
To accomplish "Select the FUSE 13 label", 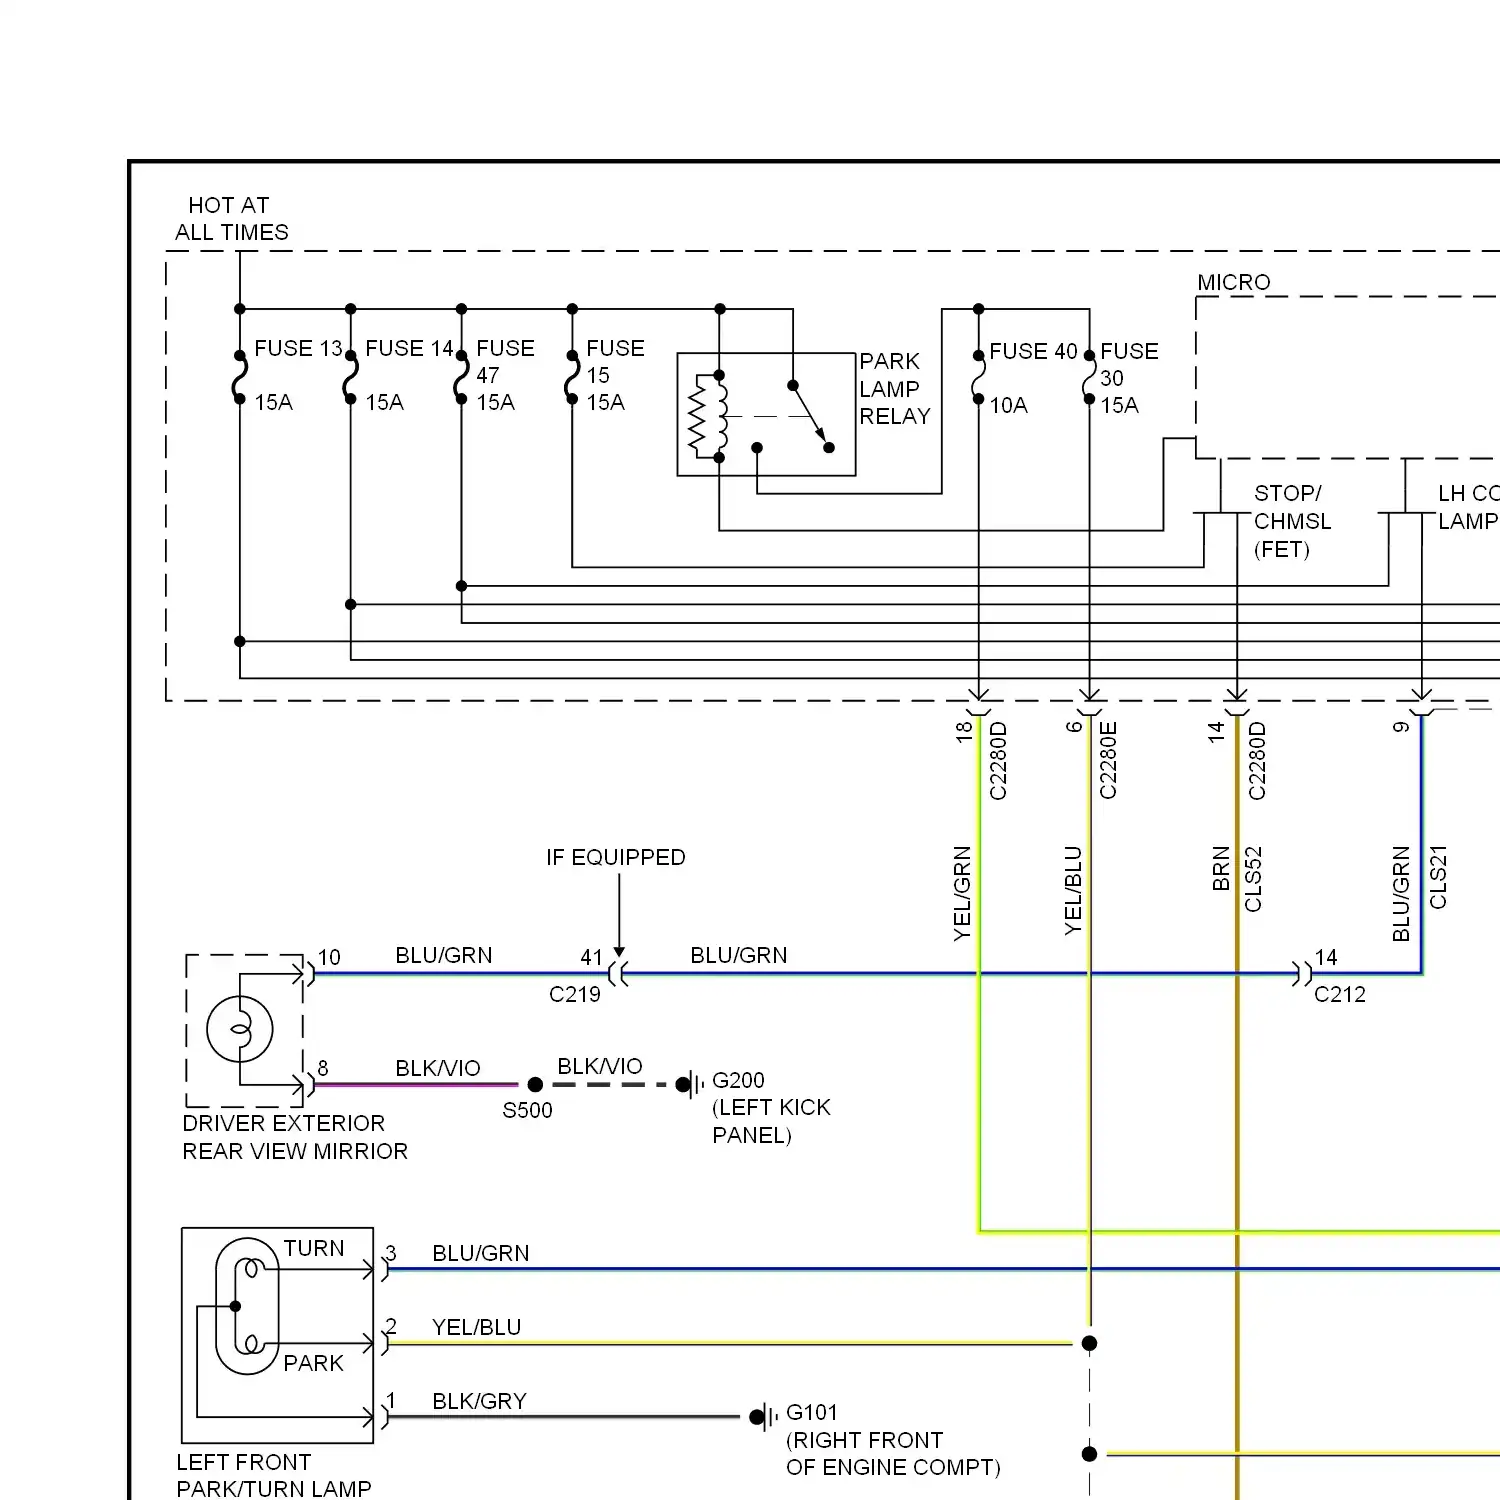I will pyautogui.click(x=298, y=348).
